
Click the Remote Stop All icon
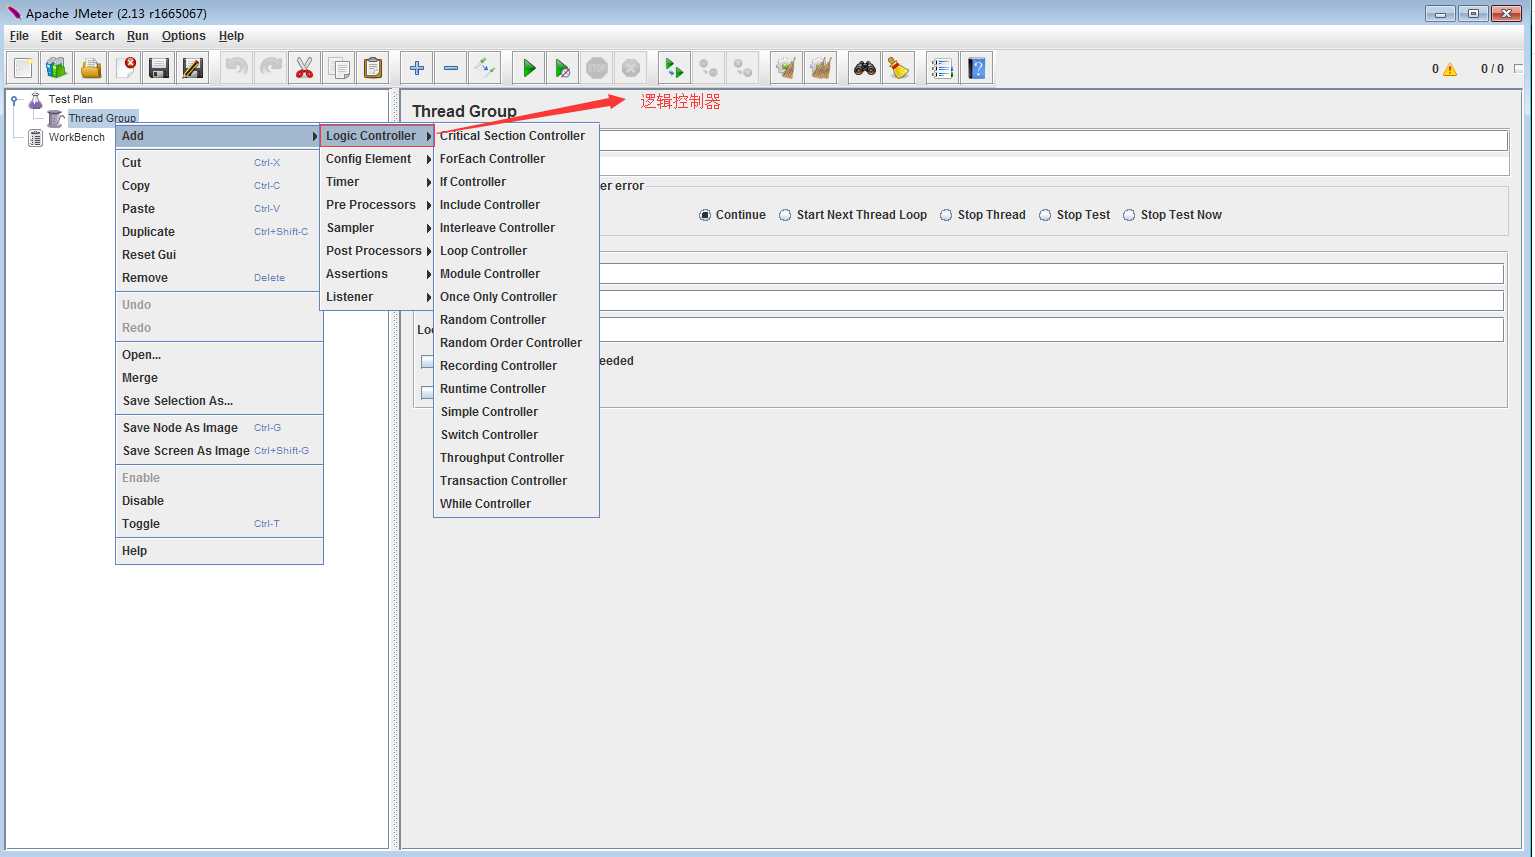click(709, 68)
